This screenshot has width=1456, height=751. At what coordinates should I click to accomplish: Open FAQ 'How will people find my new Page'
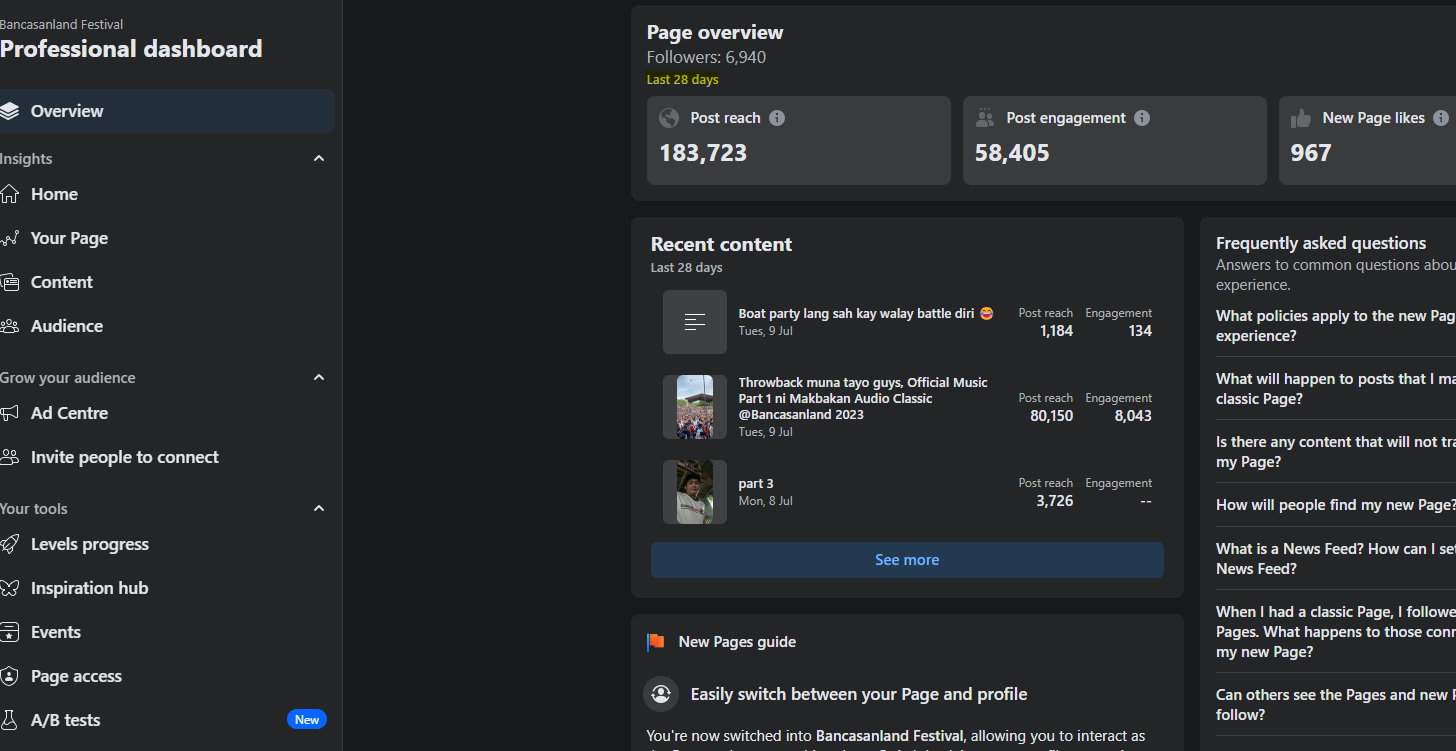[x=1336, y=505]
